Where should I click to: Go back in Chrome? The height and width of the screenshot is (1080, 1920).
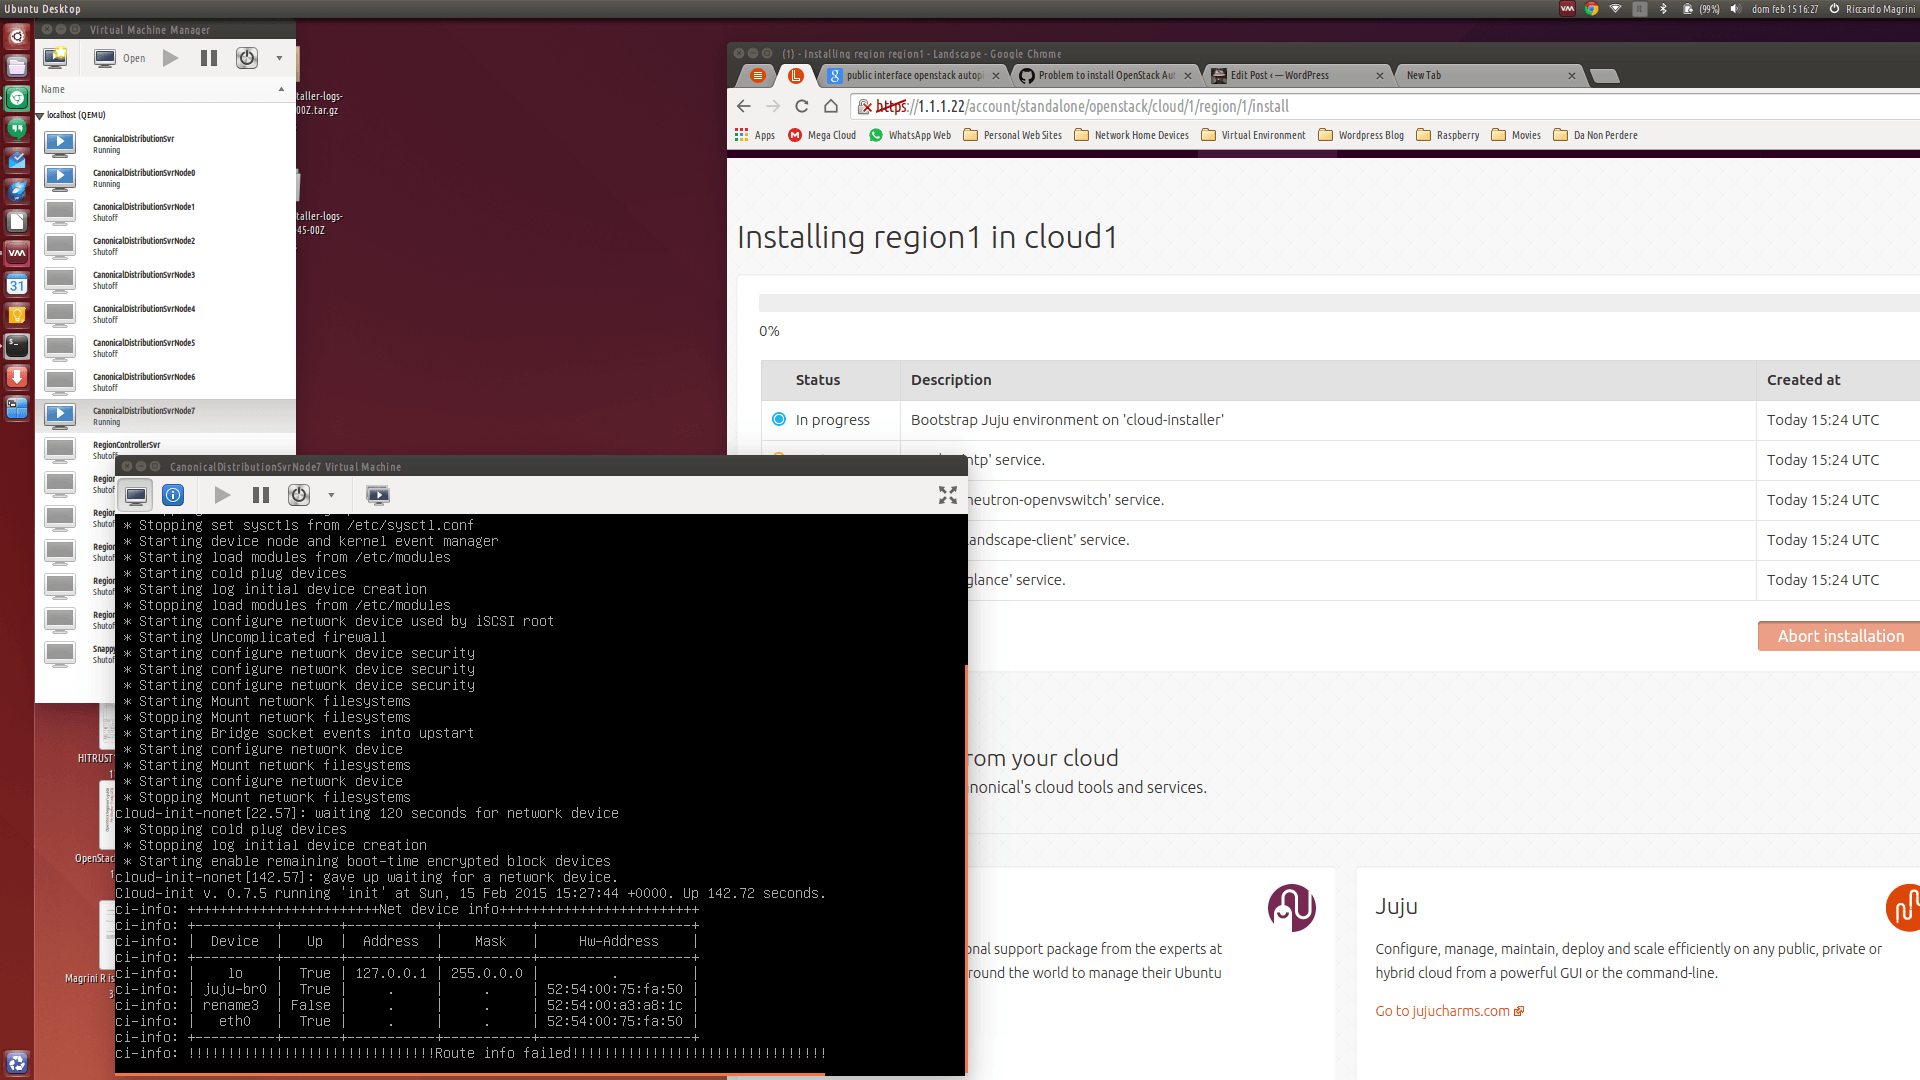[x=743, y=106]
